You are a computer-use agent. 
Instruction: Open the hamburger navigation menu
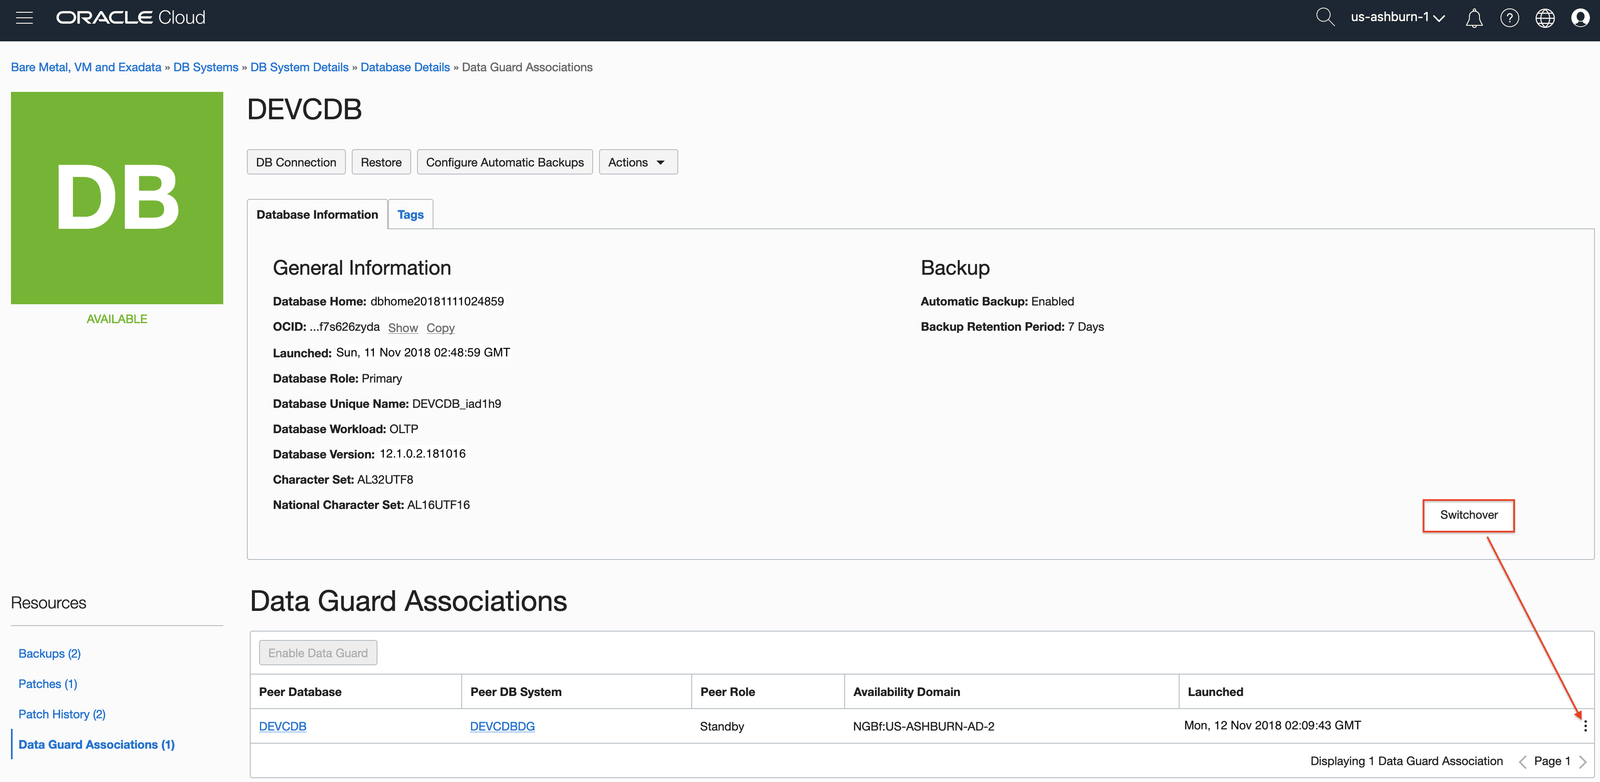[x=25, y=18]
